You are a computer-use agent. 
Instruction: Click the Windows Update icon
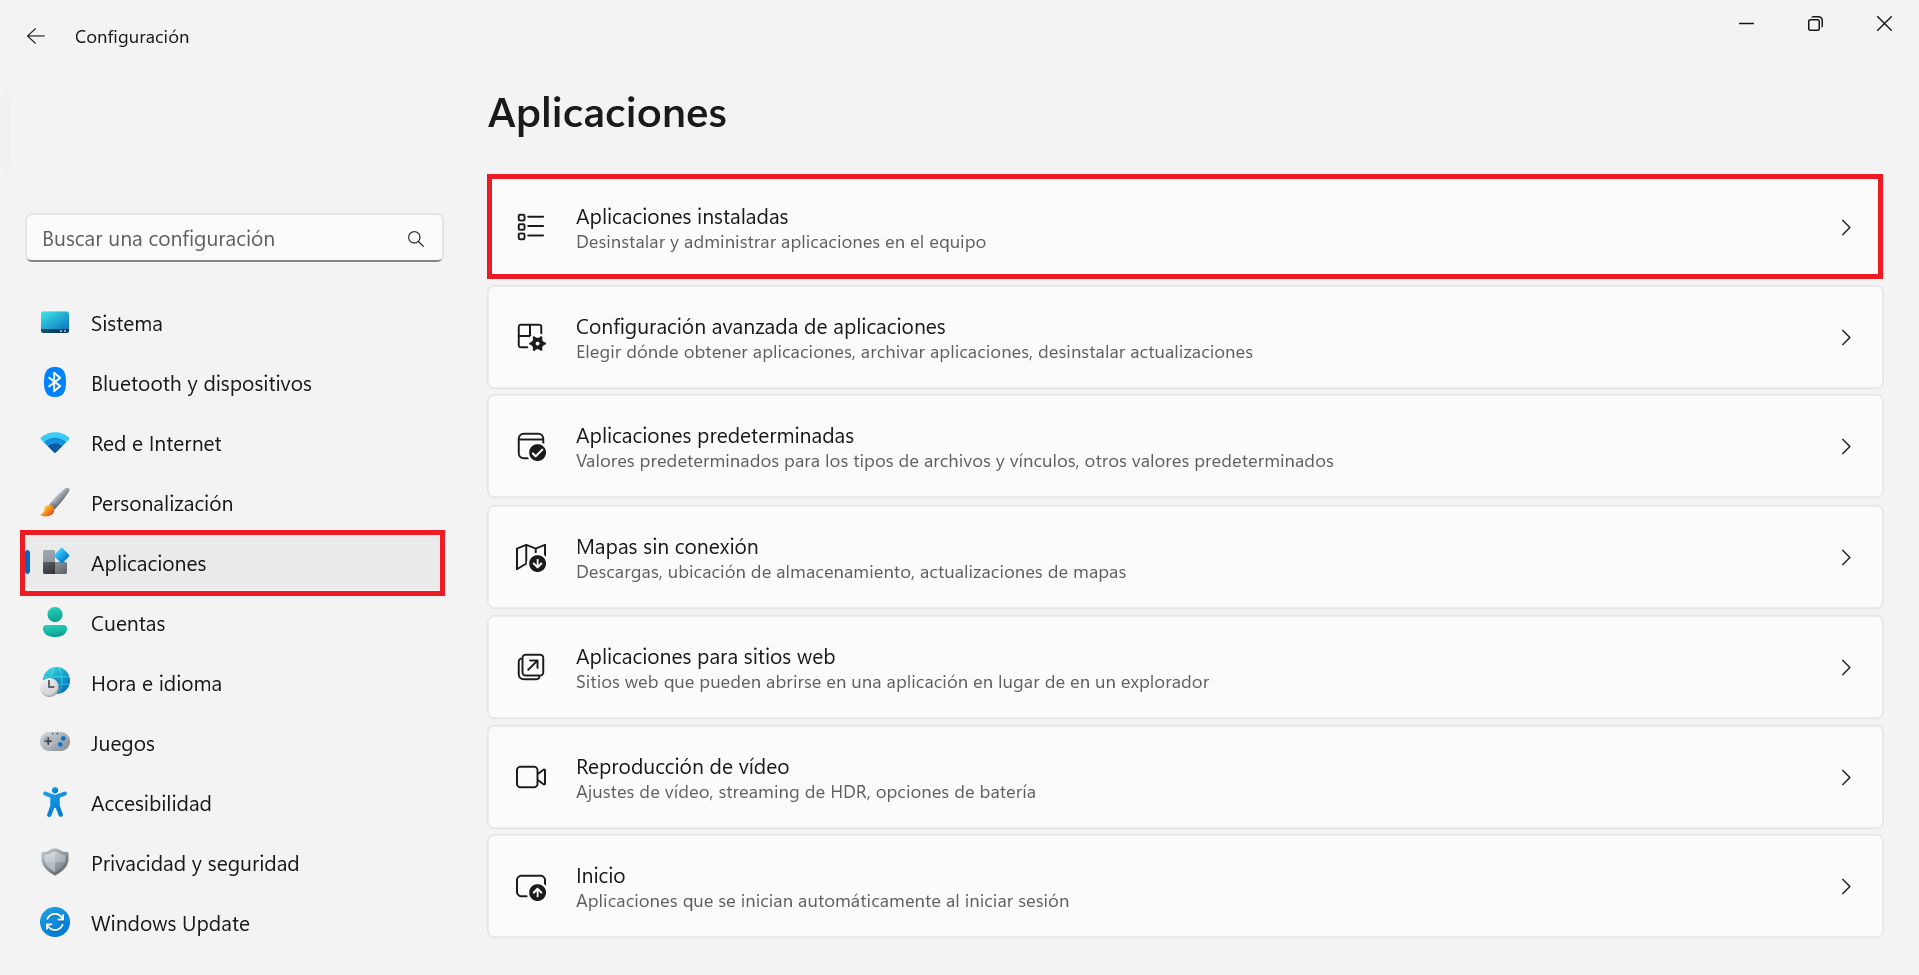[x=55, y=922]
